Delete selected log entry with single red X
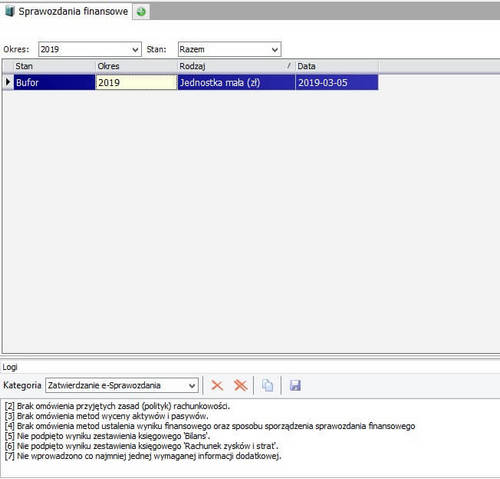 217,385
